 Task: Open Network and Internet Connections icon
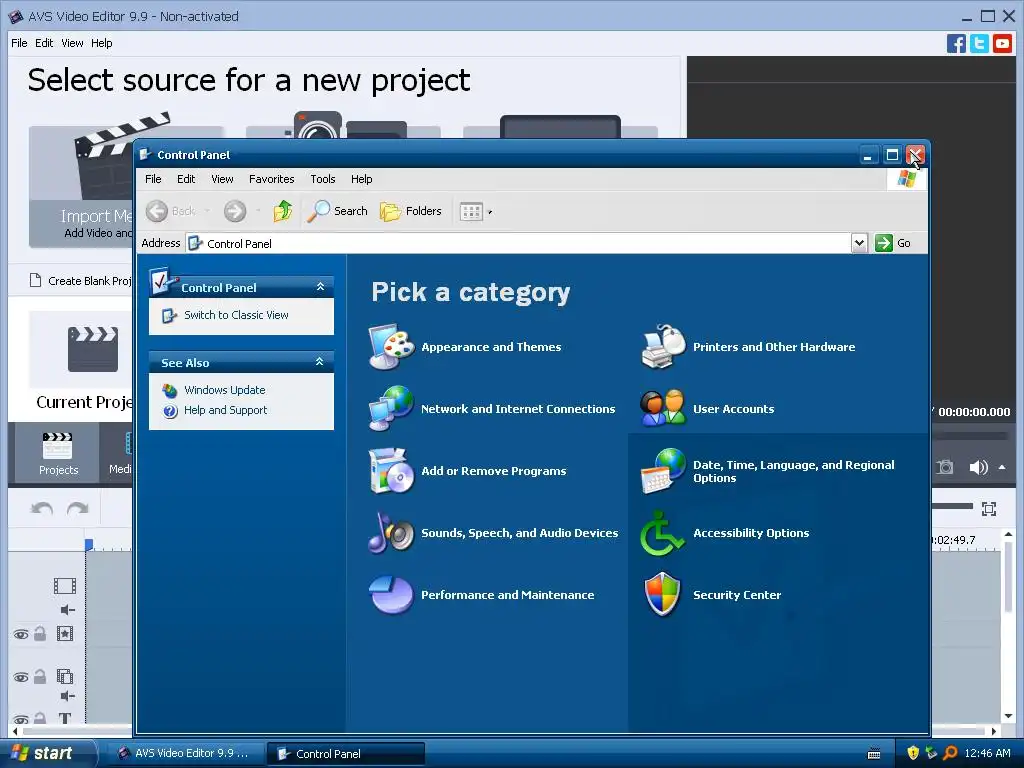[x=391, y=409]
